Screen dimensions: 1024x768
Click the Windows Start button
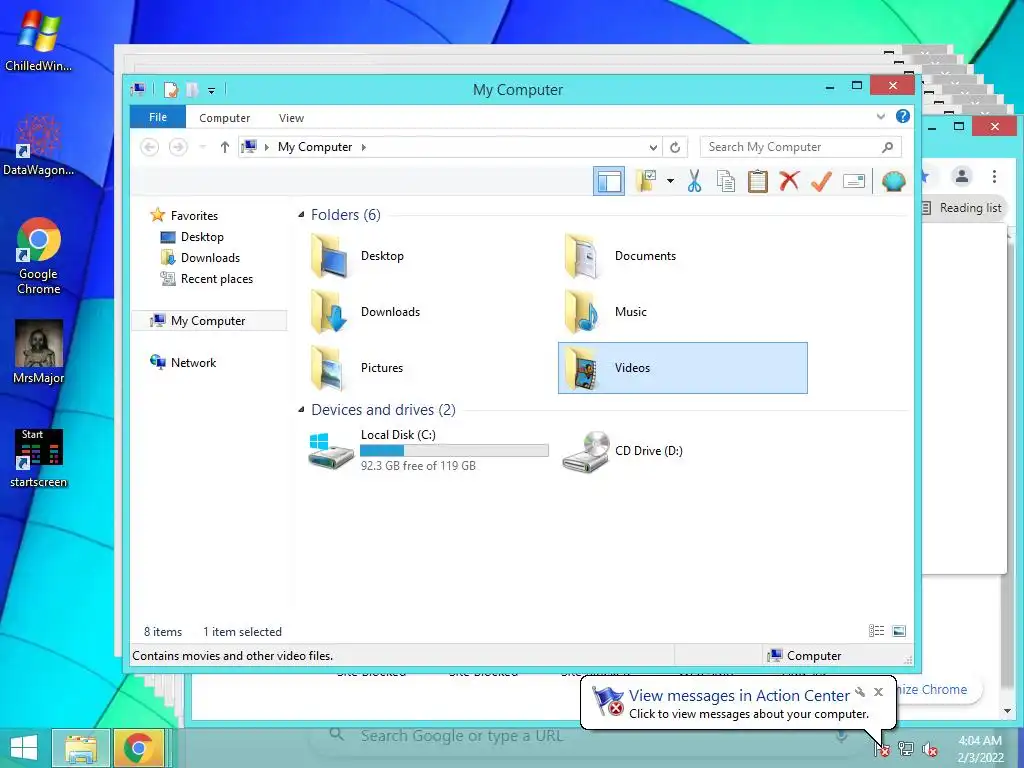point(24,748)
